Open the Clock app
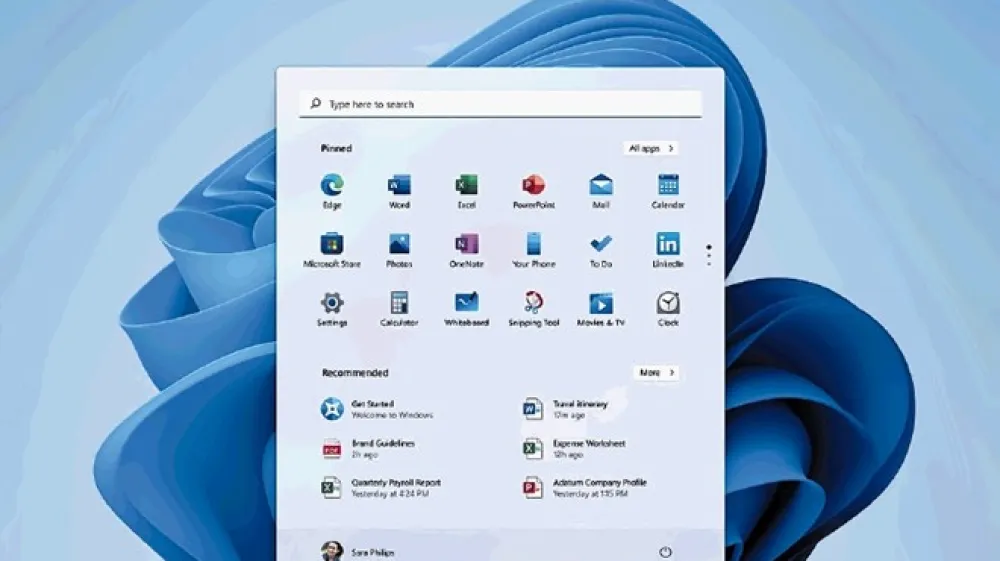This screenshot has height=561, width=1000. (668, 309)
